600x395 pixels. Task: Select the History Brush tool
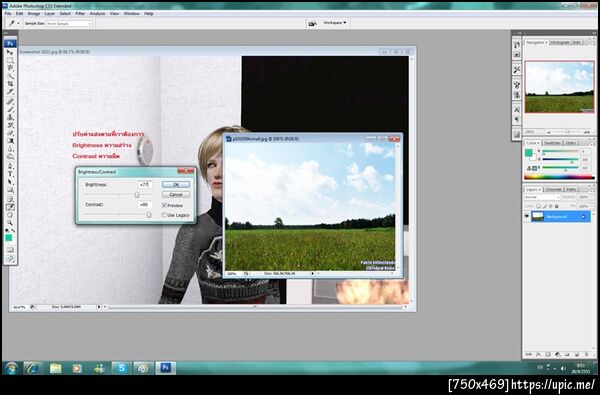click(10, 125)
